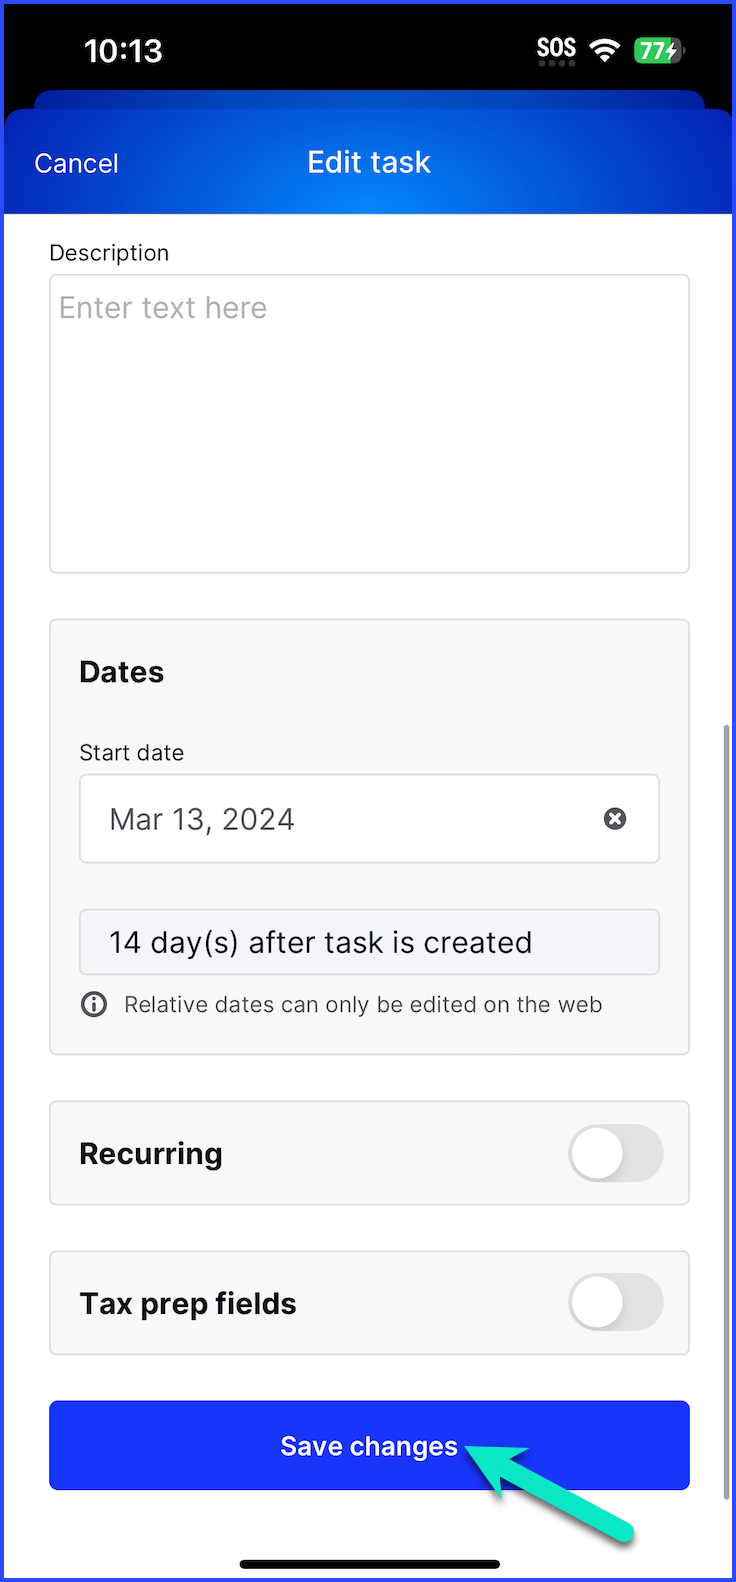736x1582 pixels.
Task: Clear the Start date with the X icon
Action: pos(615,819)
